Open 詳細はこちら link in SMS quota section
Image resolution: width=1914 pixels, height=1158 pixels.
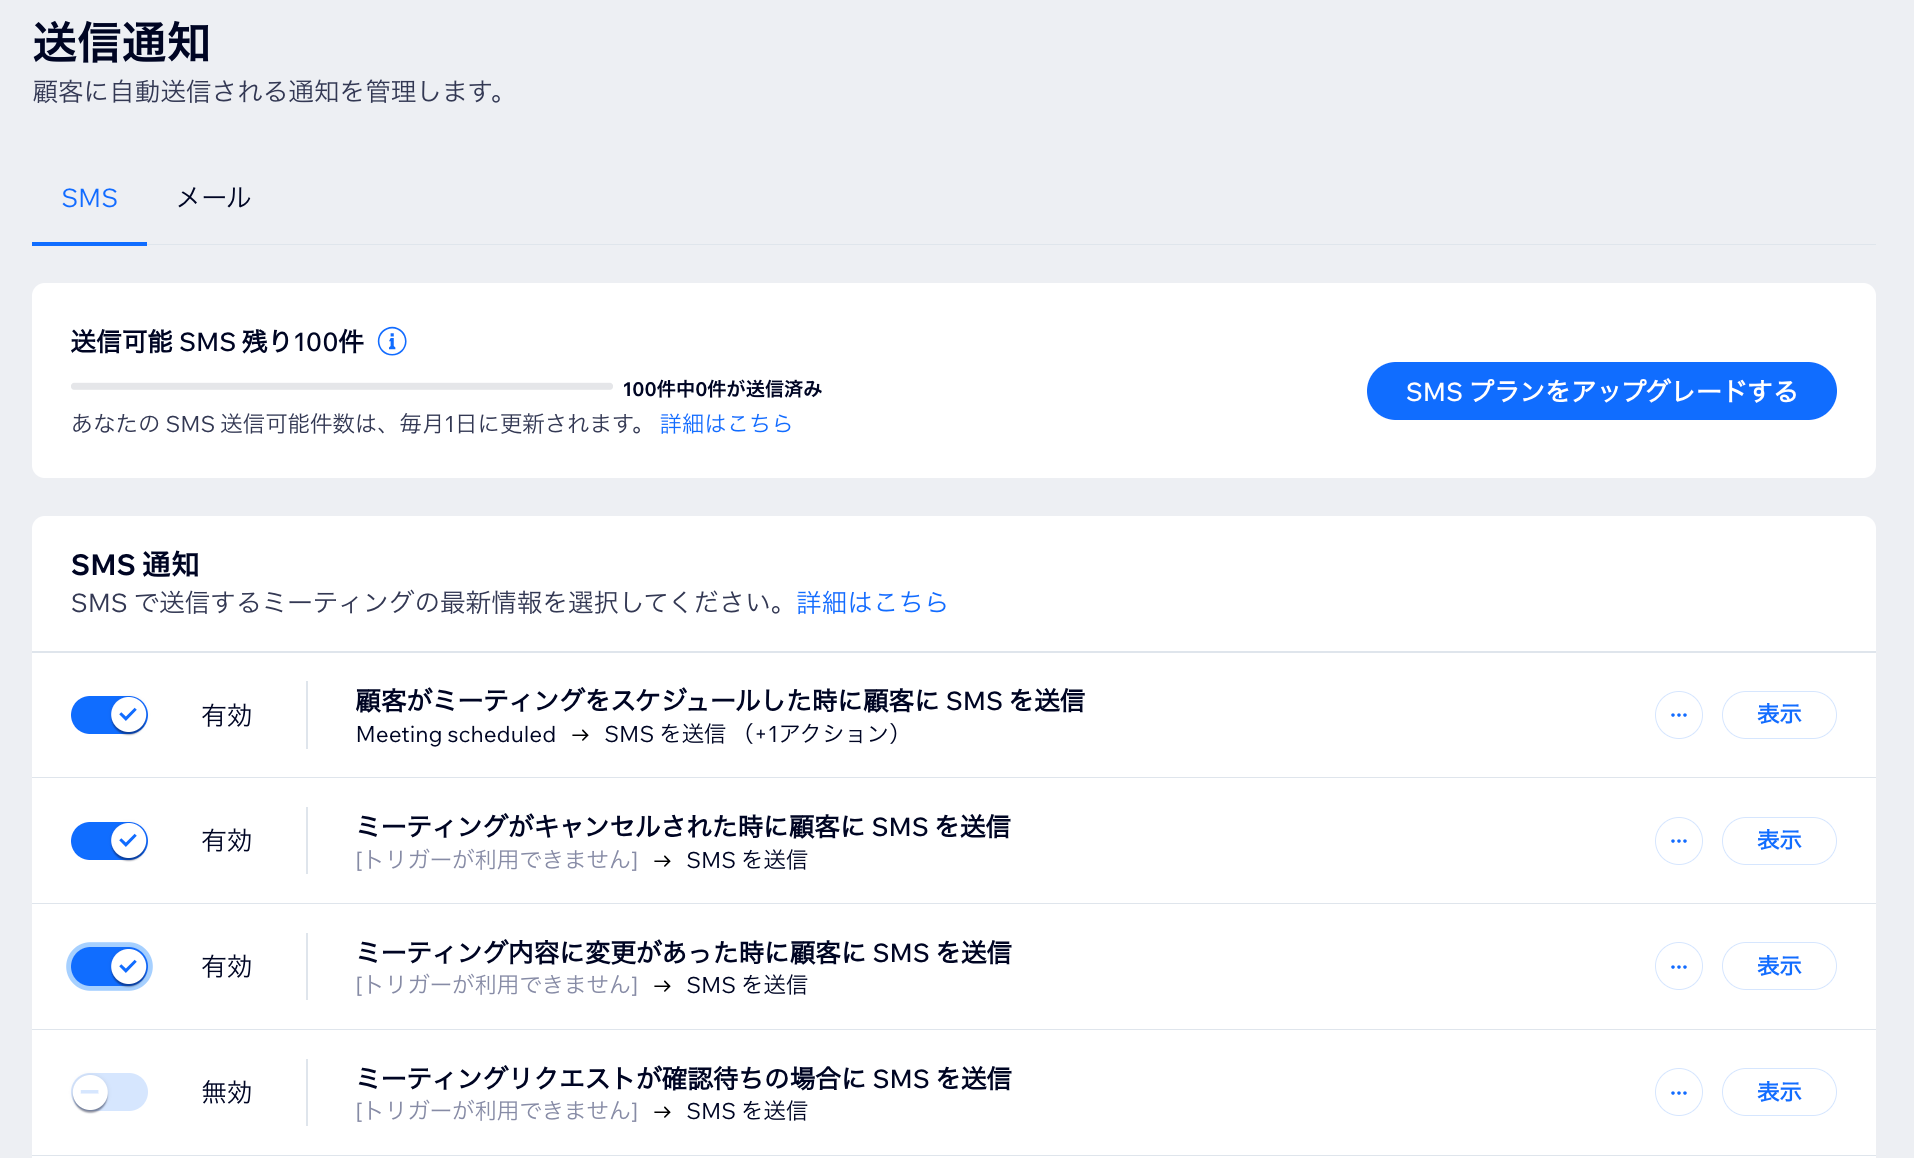tap(726, 424)
